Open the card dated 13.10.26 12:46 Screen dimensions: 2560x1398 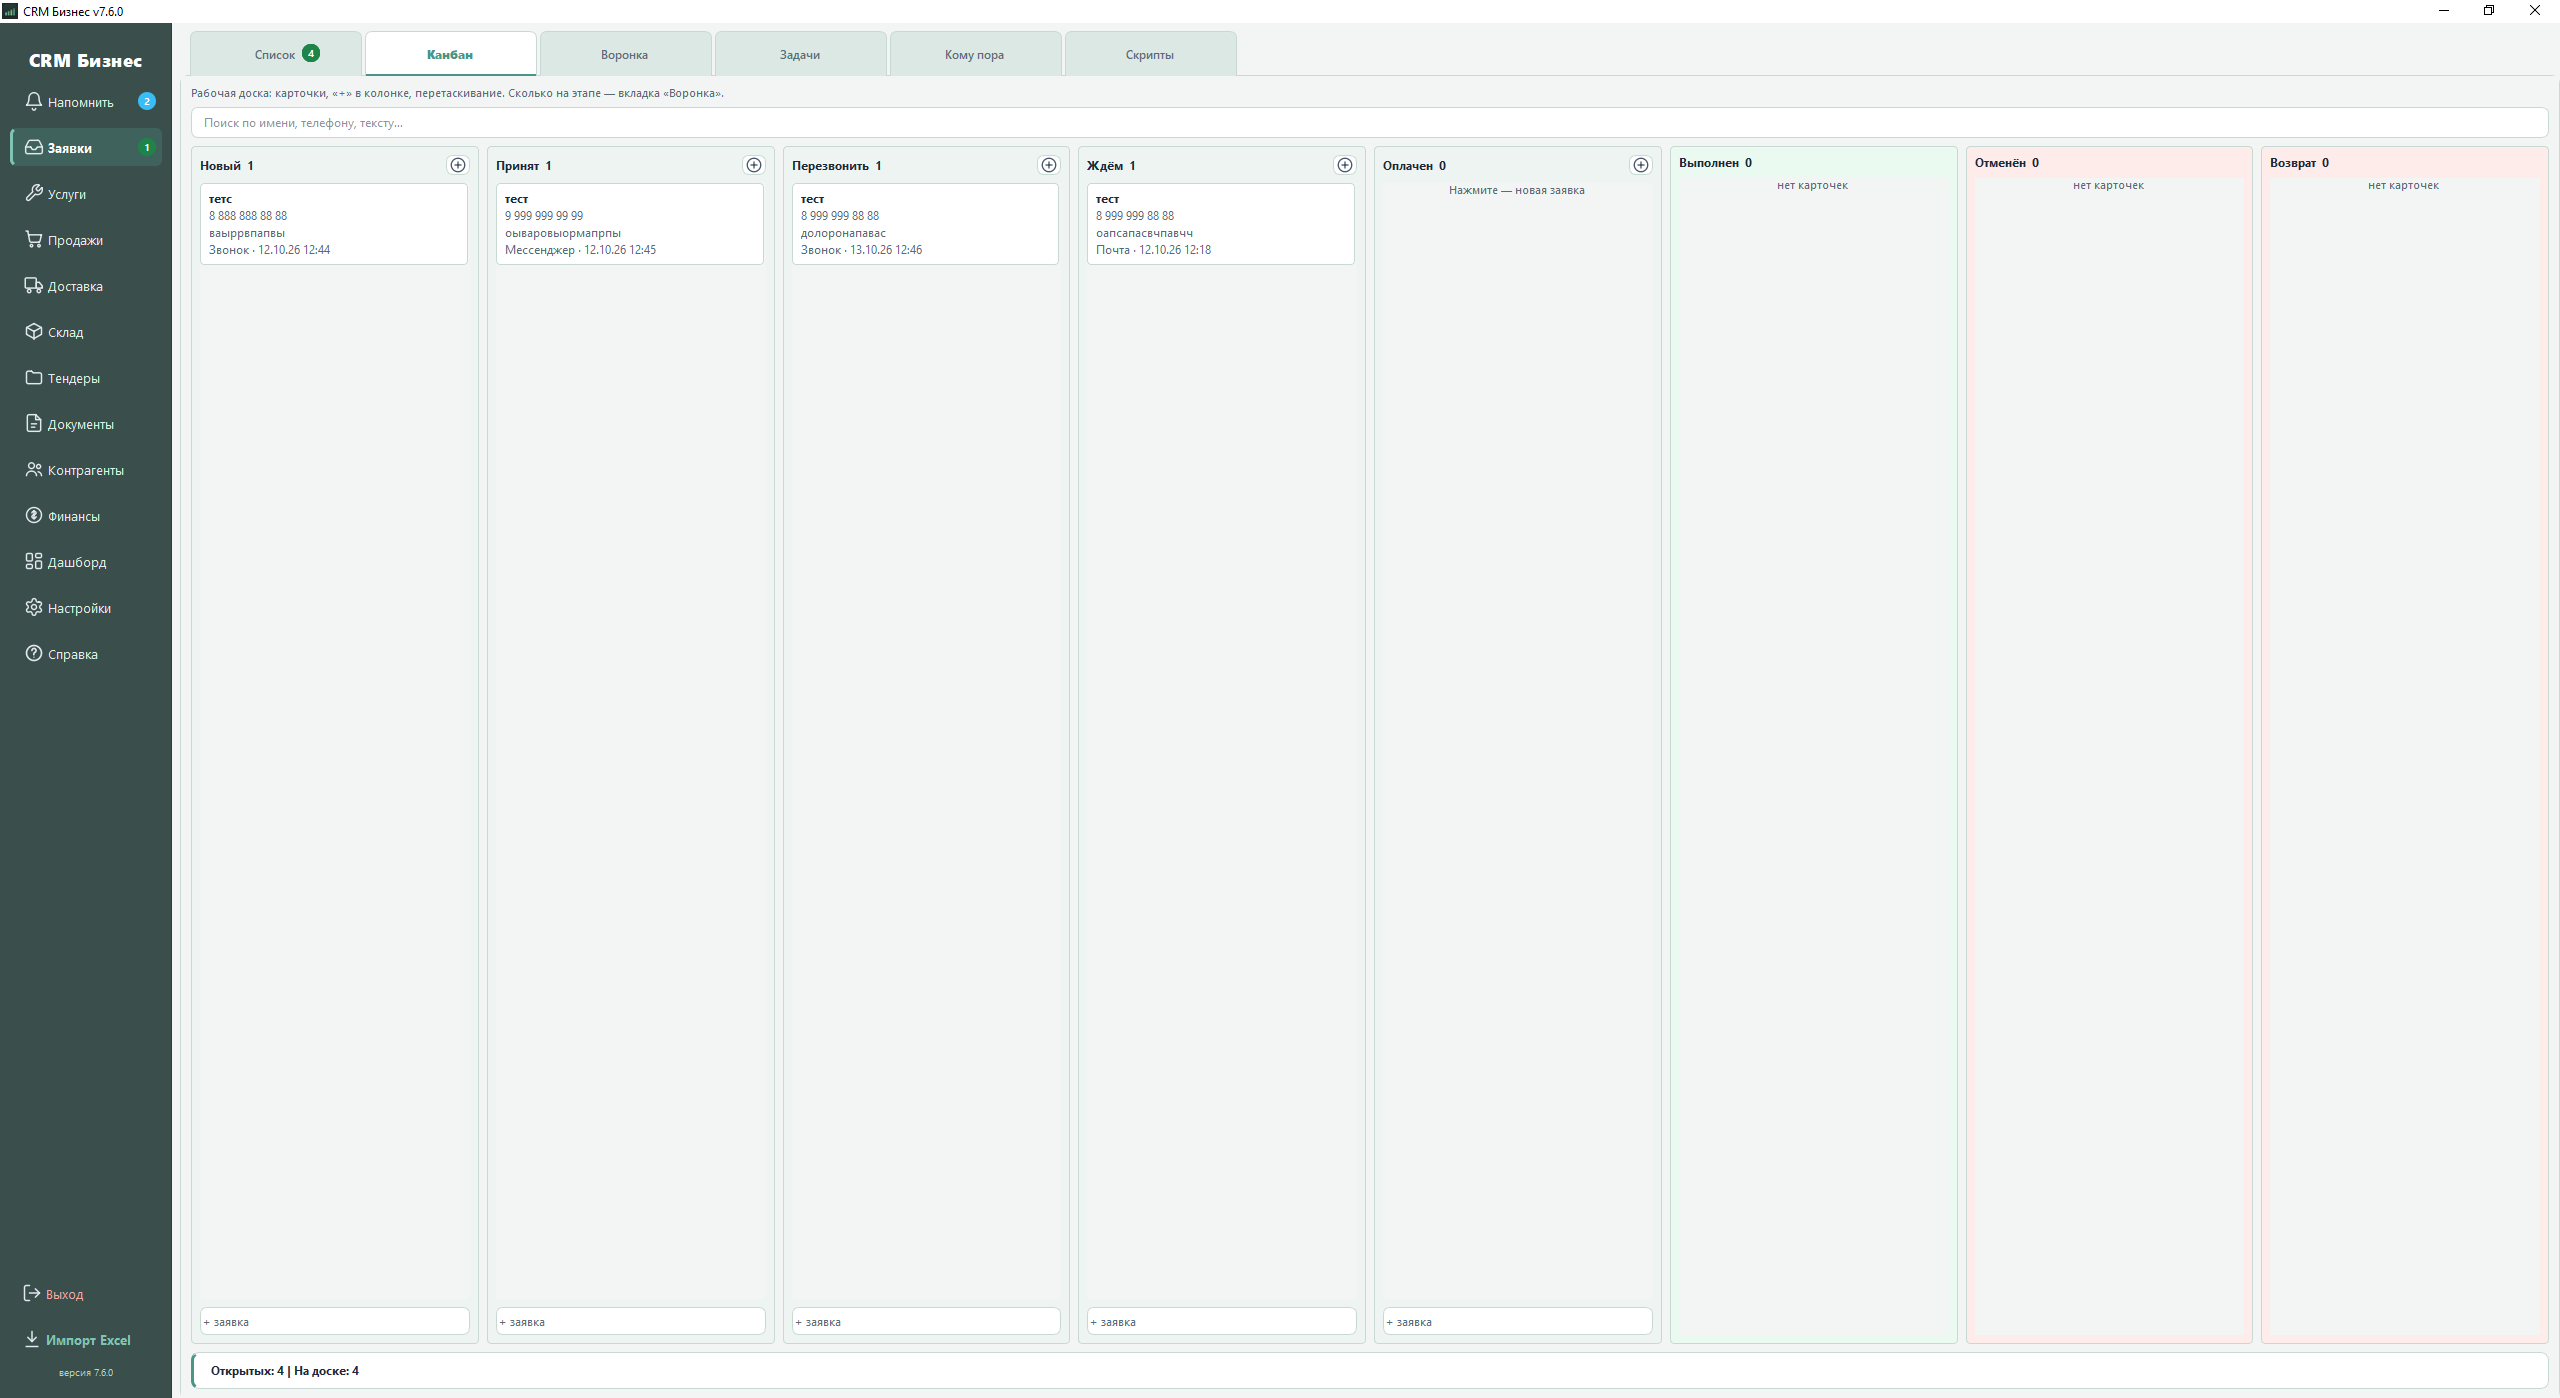click(925, 224)
